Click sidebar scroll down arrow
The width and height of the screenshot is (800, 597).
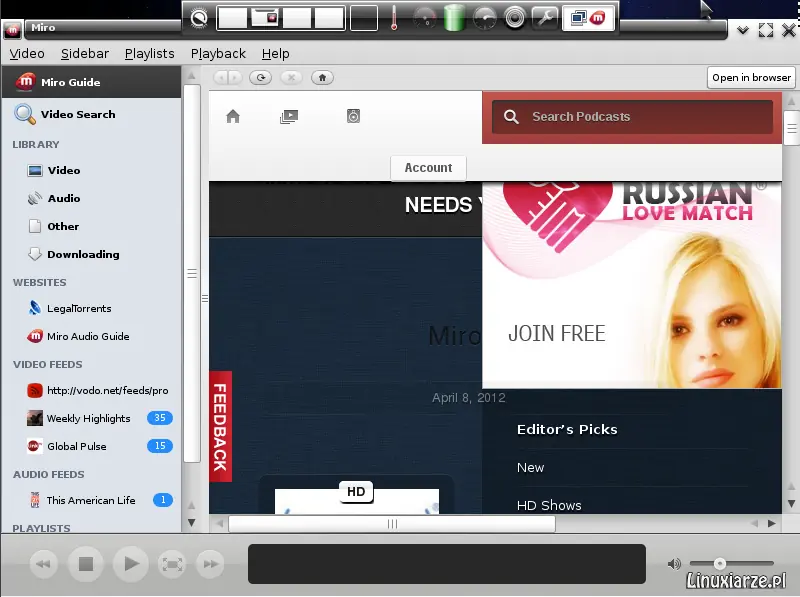(x=192, y=523)
